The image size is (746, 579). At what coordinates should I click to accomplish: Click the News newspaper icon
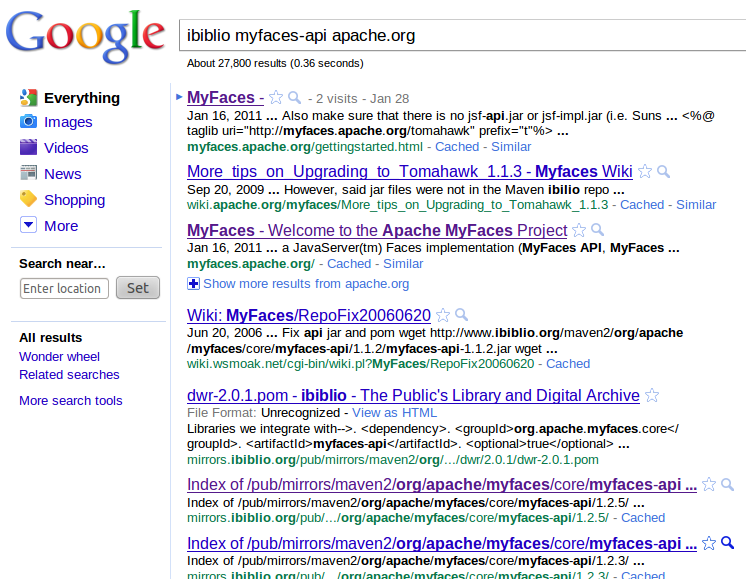coord(29,173)
